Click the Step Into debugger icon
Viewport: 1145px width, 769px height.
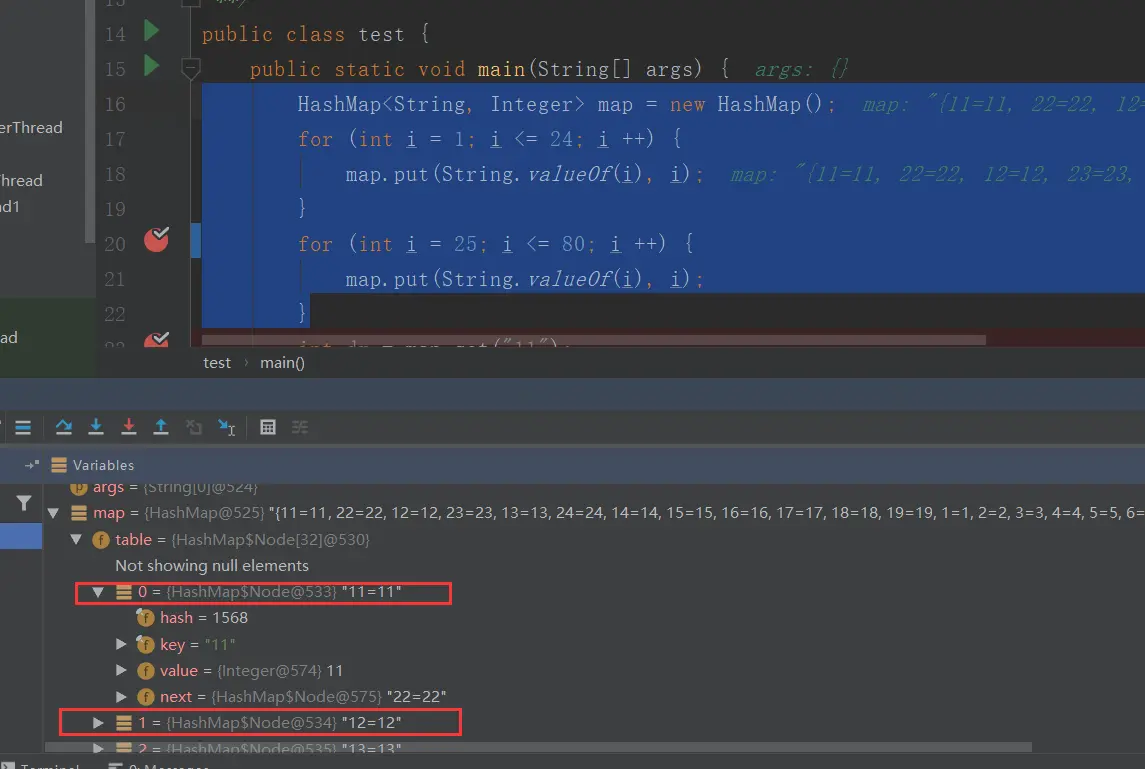96,427
